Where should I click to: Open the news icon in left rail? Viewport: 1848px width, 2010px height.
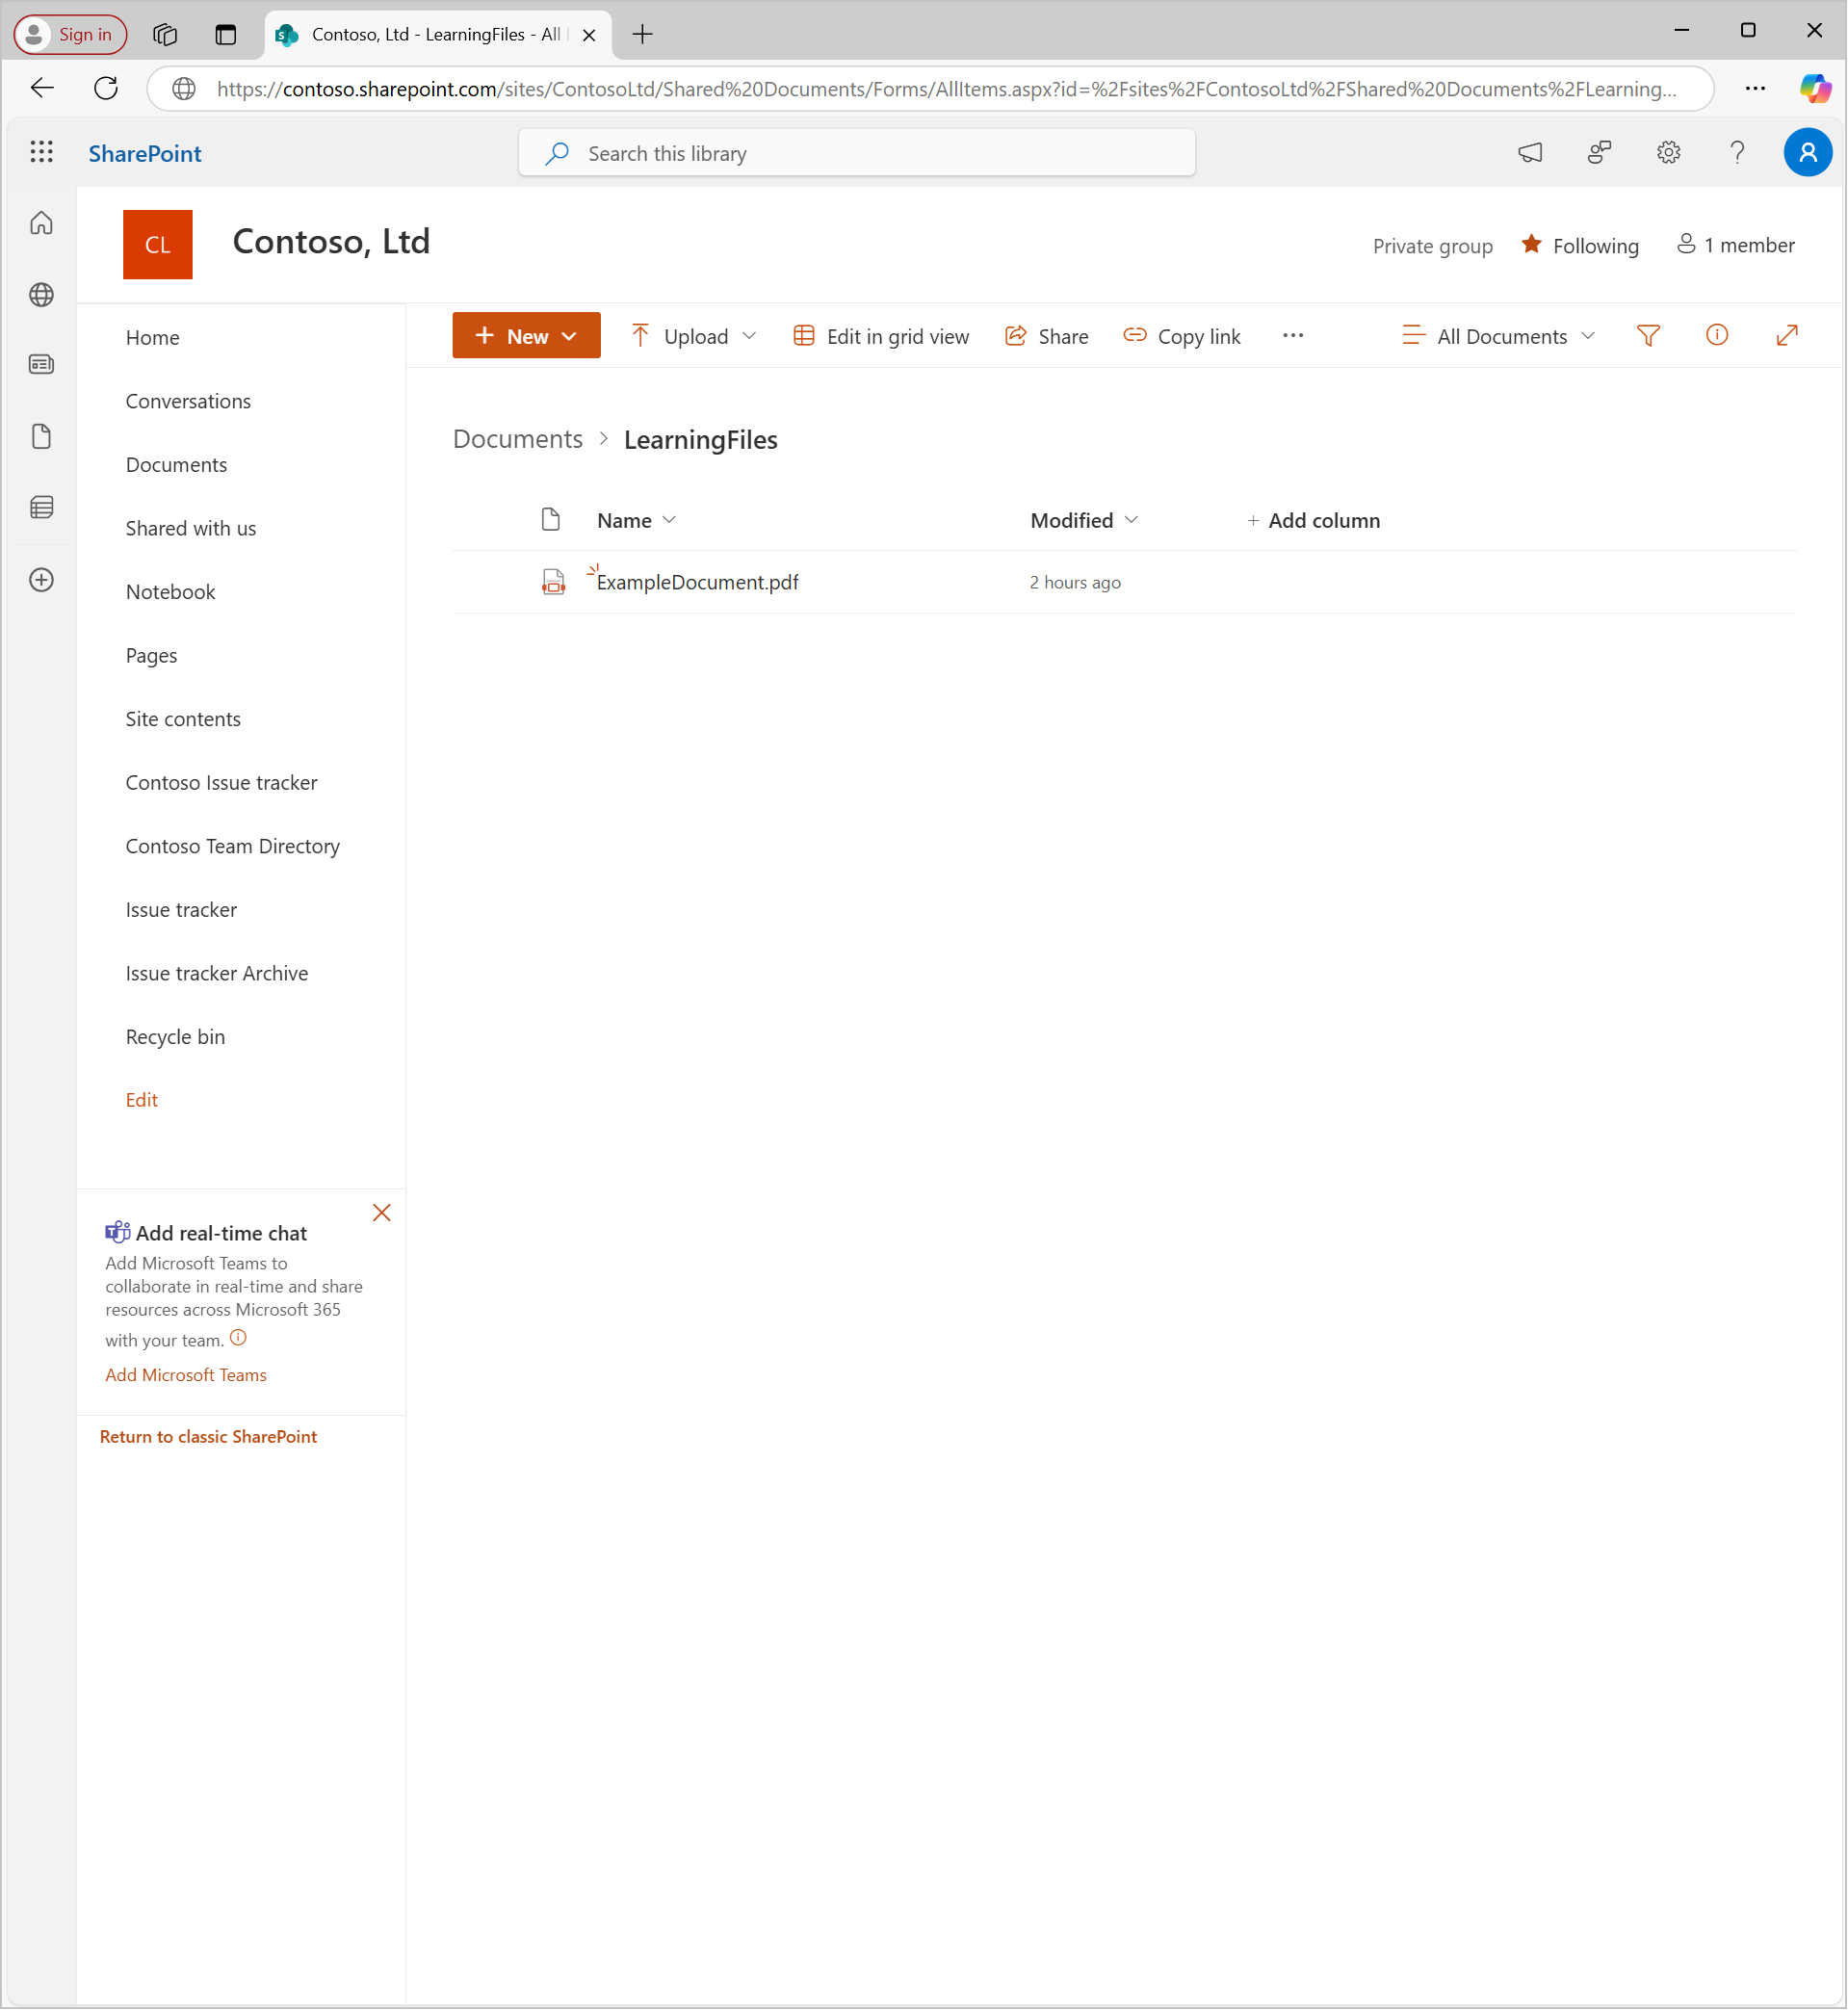coord(41,364)
